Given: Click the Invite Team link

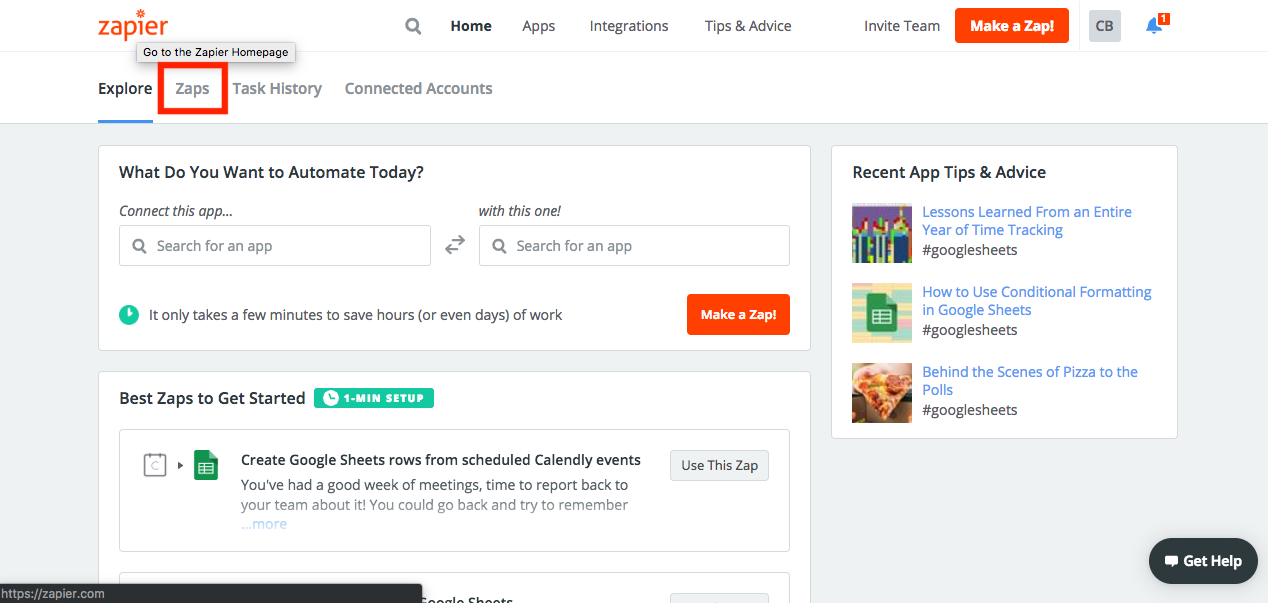Looking at the screenshot, I should coord(902,26).
